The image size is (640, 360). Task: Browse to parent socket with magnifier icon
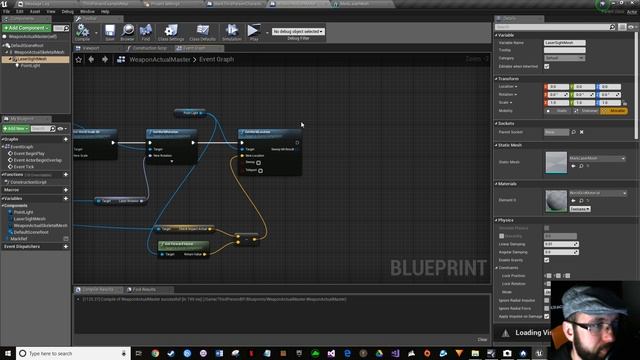point(574,132)
